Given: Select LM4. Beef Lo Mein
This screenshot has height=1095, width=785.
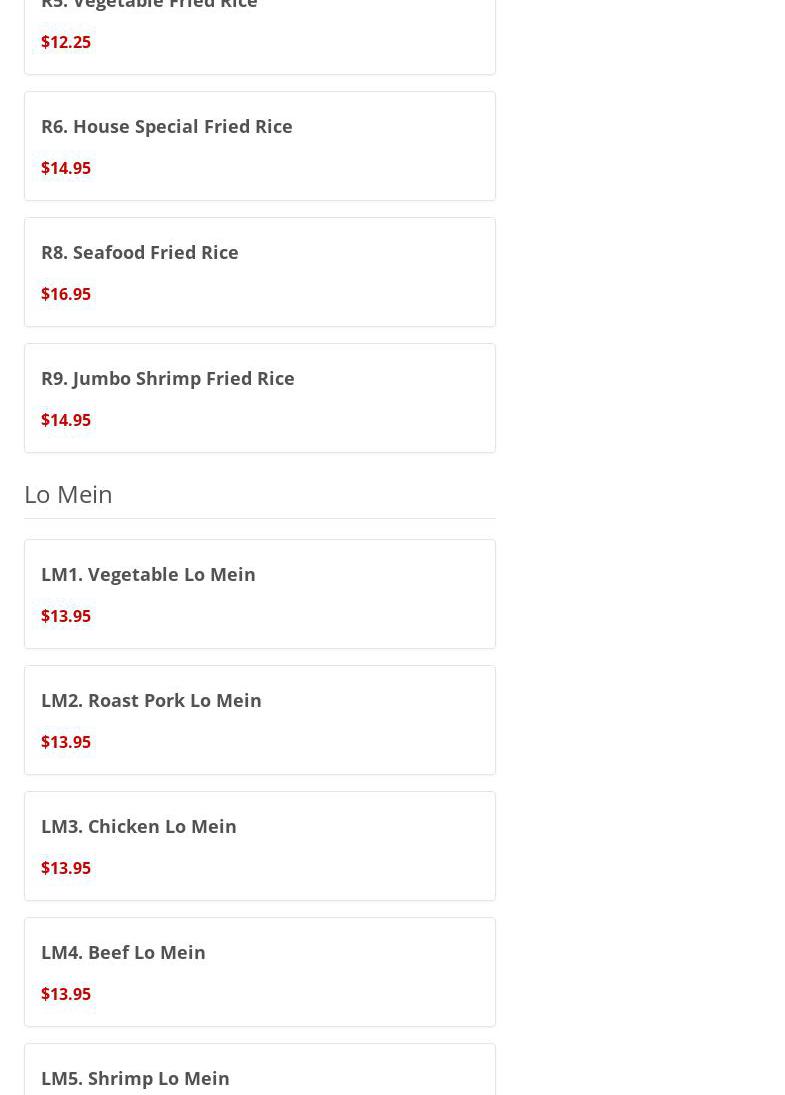Looking at the screenshot, I should tap(123, 952).
